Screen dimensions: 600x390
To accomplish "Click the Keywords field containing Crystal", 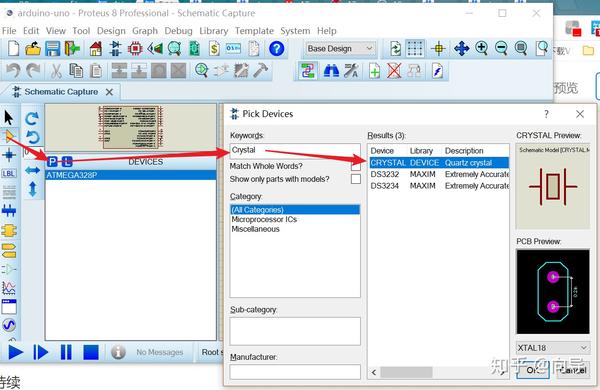I will (x=295, y=150).
